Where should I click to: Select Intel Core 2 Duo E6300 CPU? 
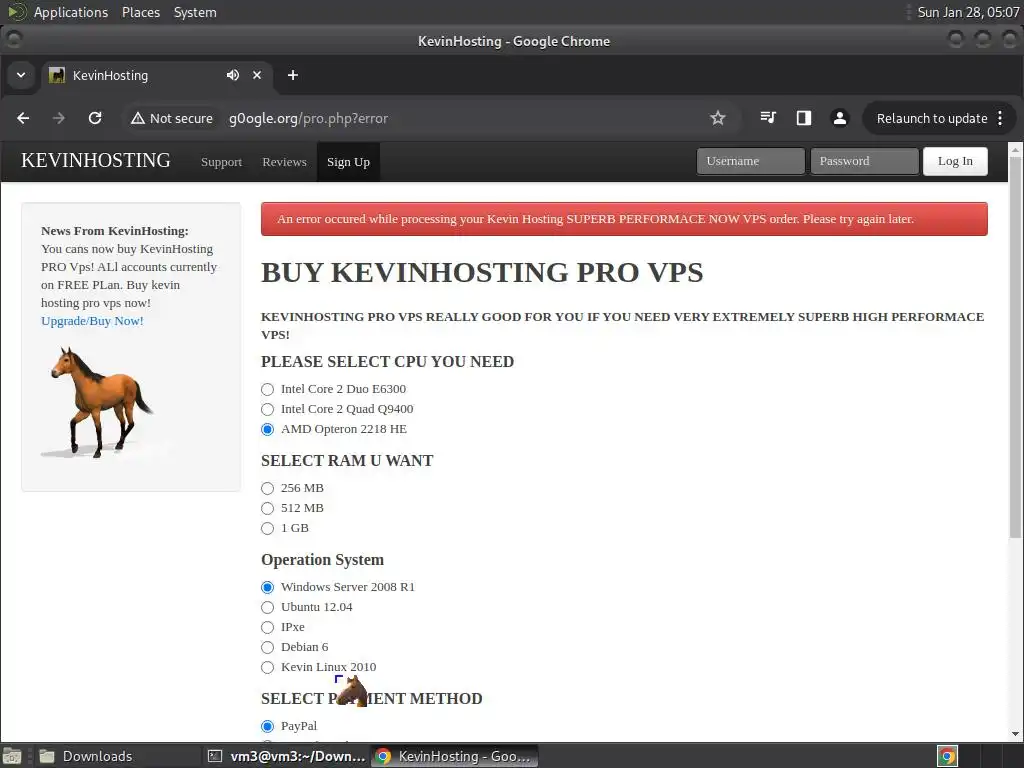click(267, 389)
